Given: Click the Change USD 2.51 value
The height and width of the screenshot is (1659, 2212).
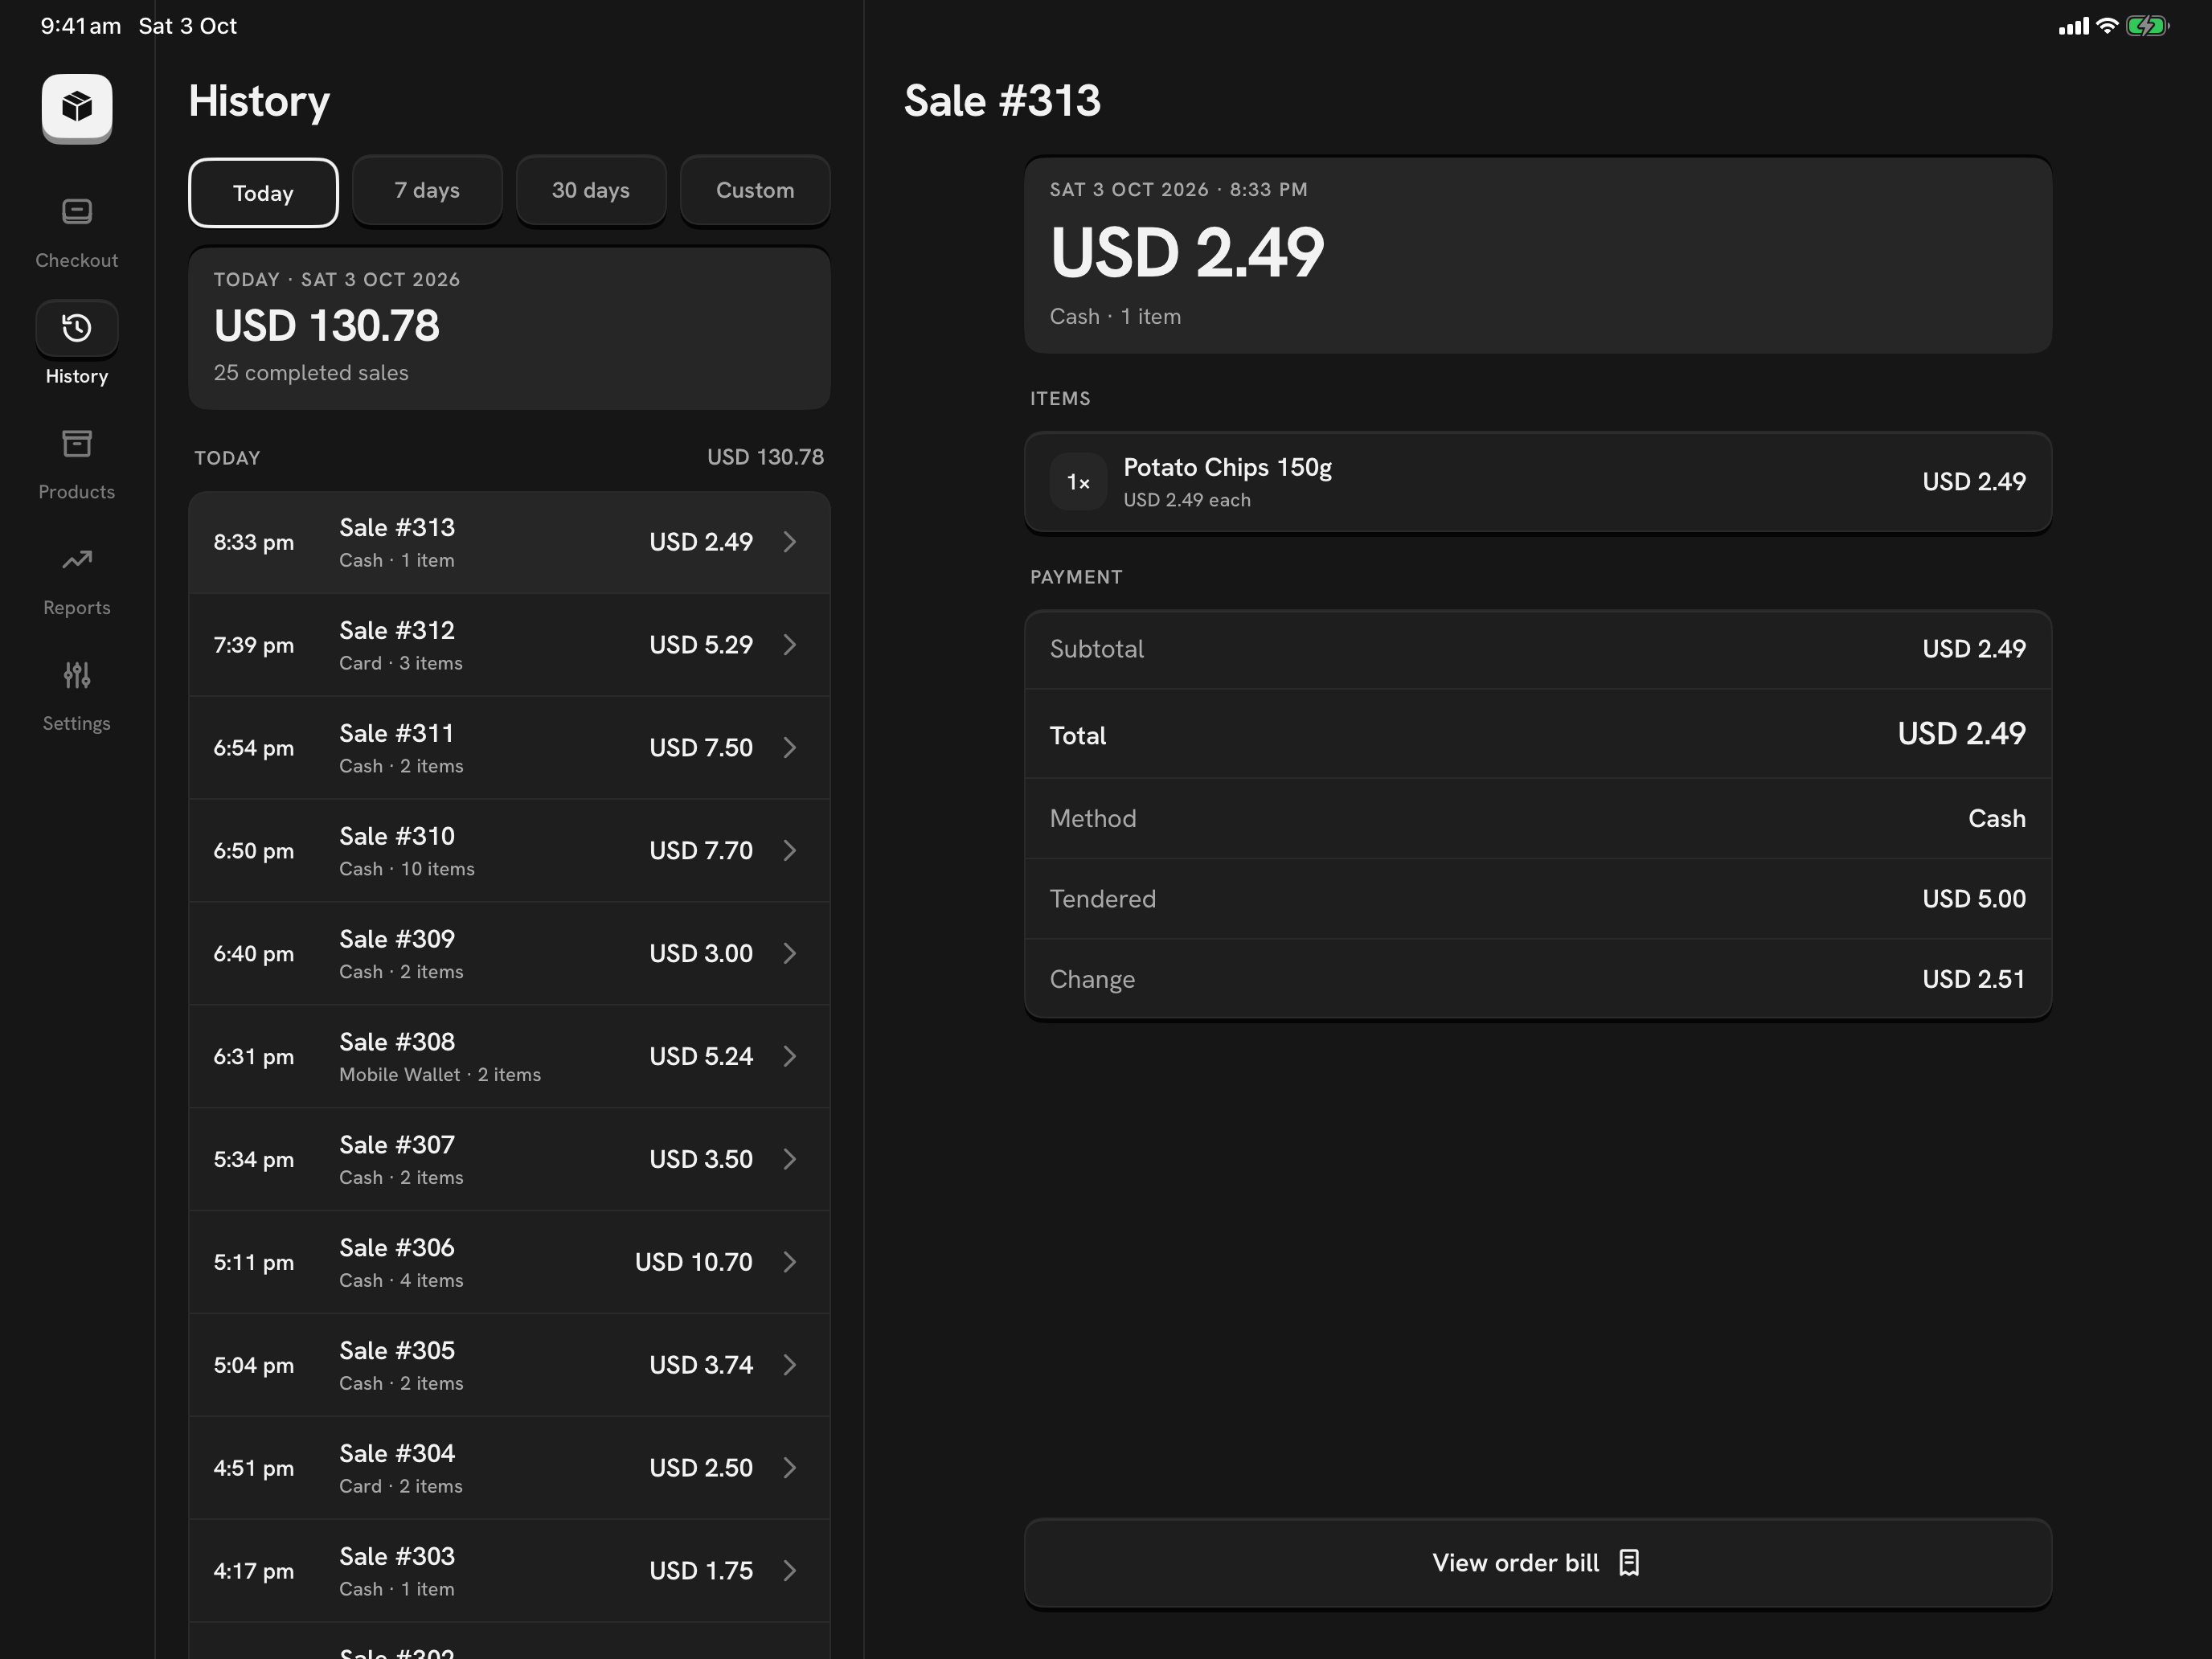Looking at the screenshot, I should click(1974, 979).
